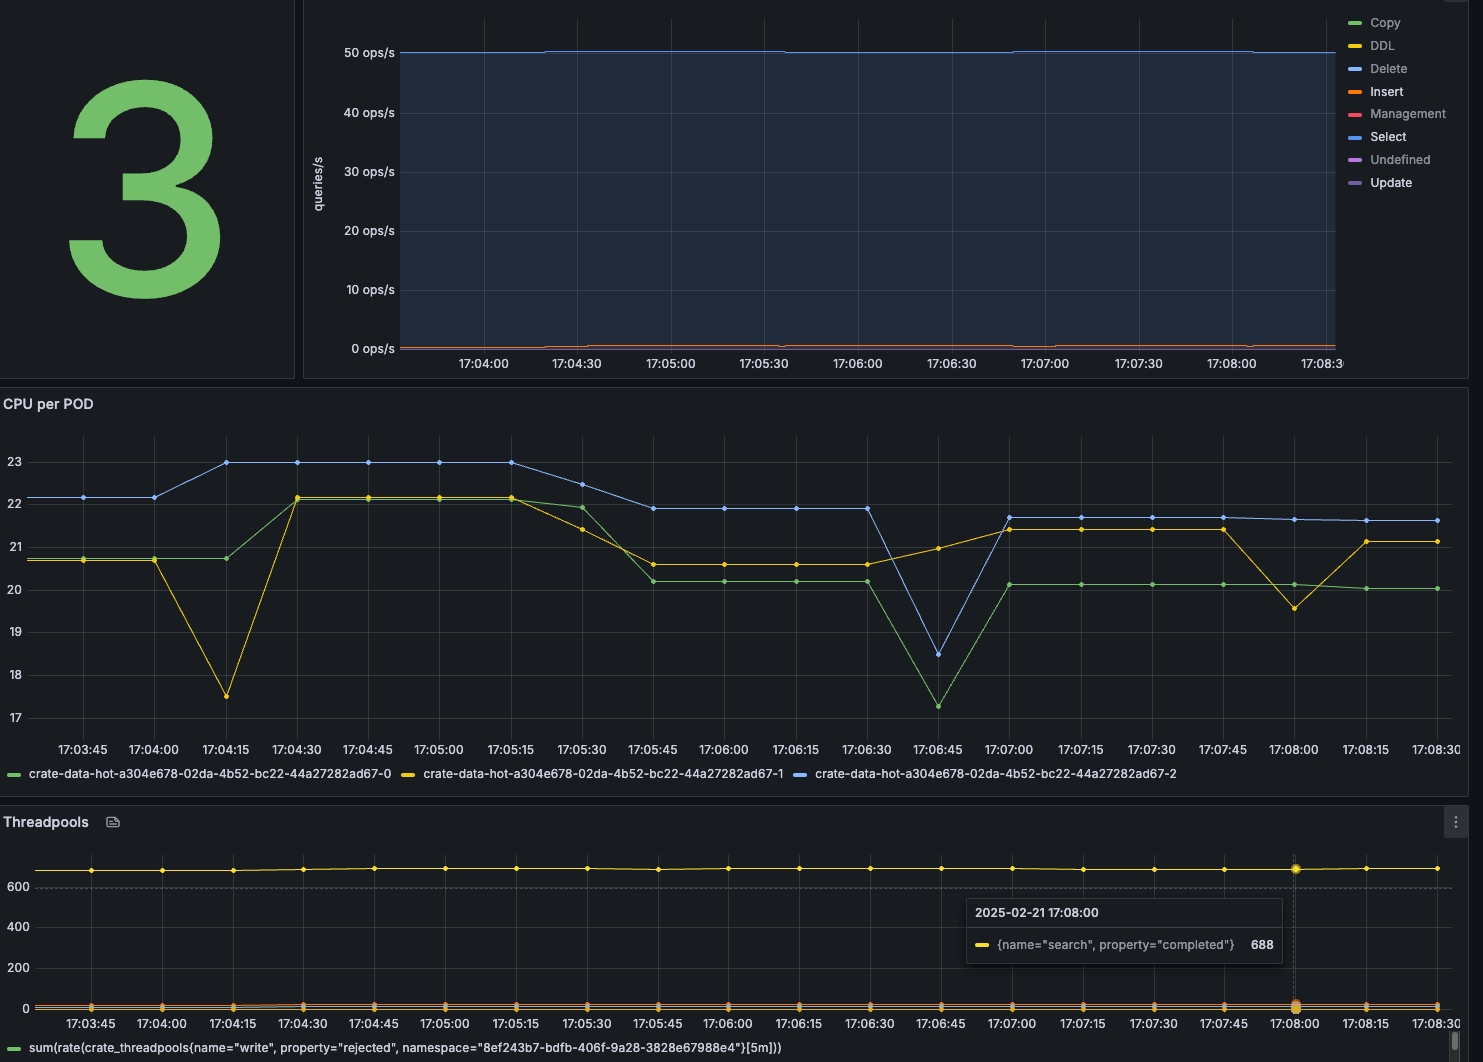Toggle crate-data-hot pod ending in 67-1 legend

(x=602, y=774)
